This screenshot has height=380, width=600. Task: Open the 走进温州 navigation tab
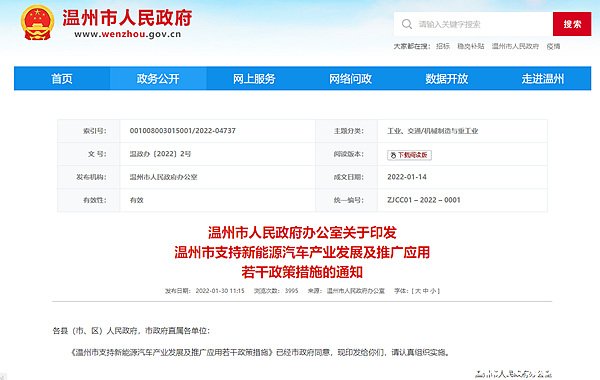coord(543,78)
